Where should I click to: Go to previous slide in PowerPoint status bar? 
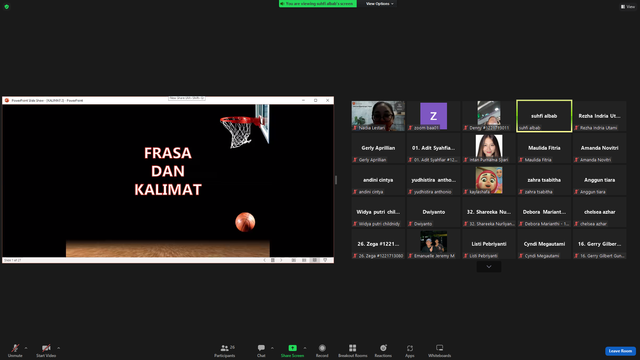point(264,260)
